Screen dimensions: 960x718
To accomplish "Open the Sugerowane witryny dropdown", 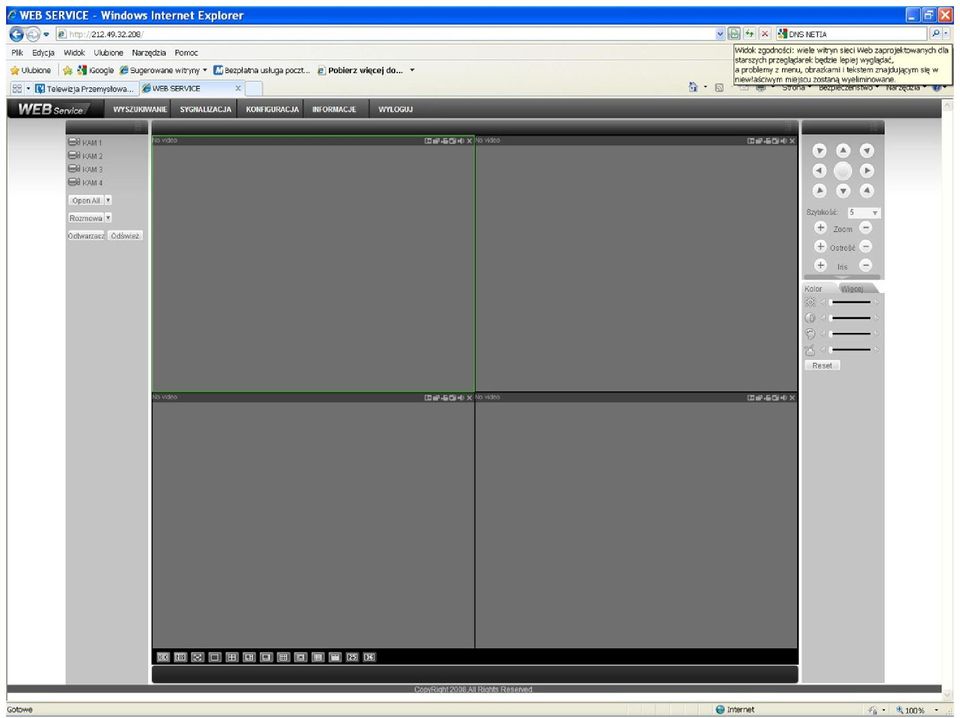I will pos(204,70).
